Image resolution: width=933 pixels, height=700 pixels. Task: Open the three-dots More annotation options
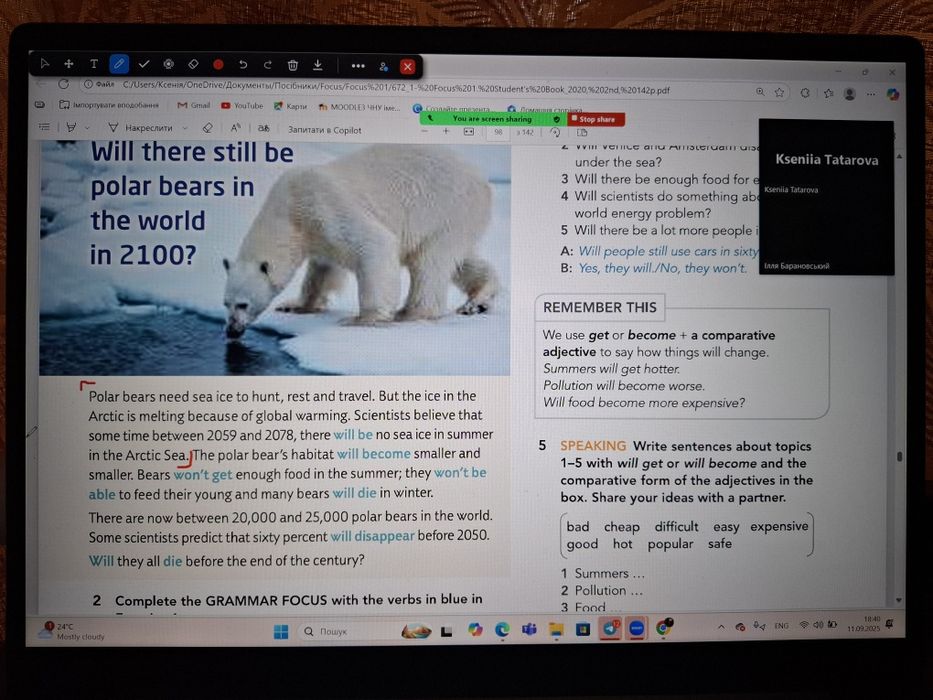[x=358, y=65]
